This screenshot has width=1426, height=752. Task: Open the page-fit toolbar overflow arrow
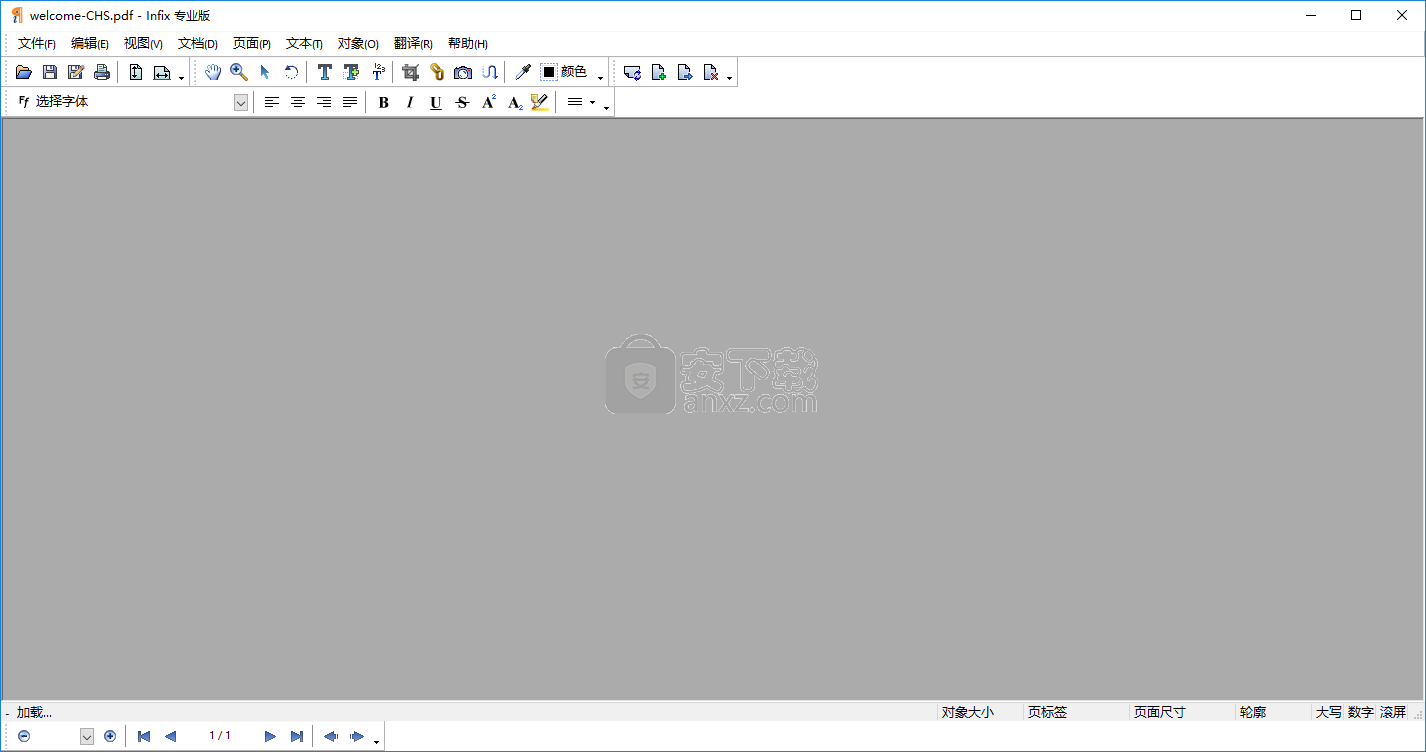coord(181,78)
